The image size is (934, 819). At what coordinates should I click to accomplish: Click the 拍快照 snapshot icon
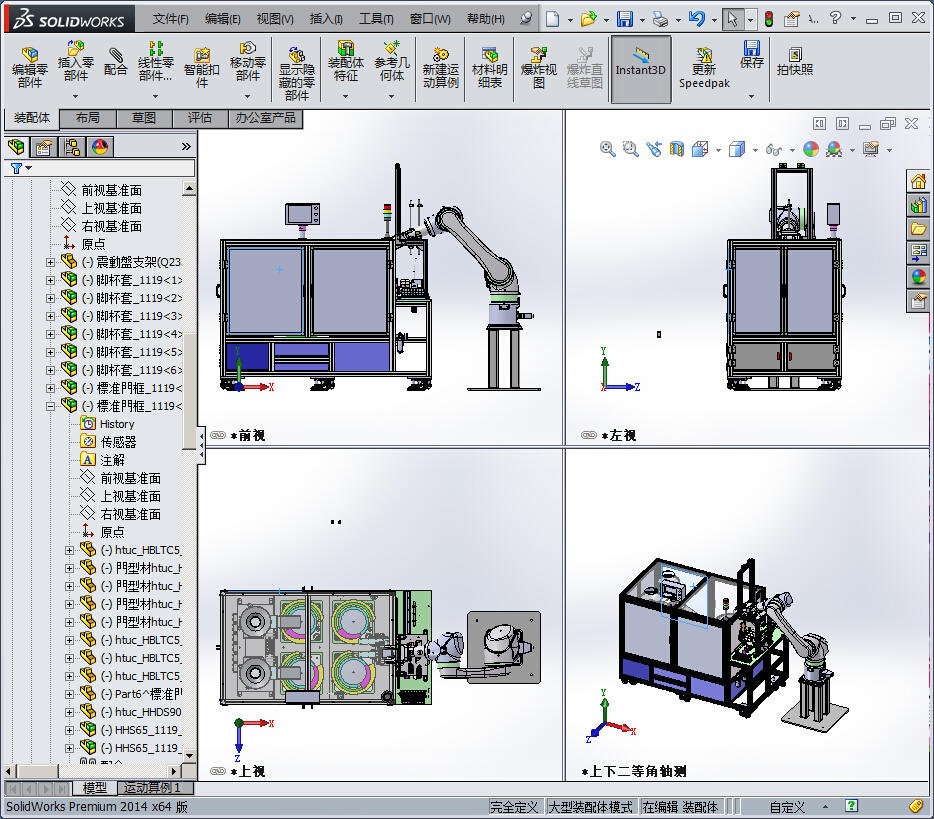795,62
